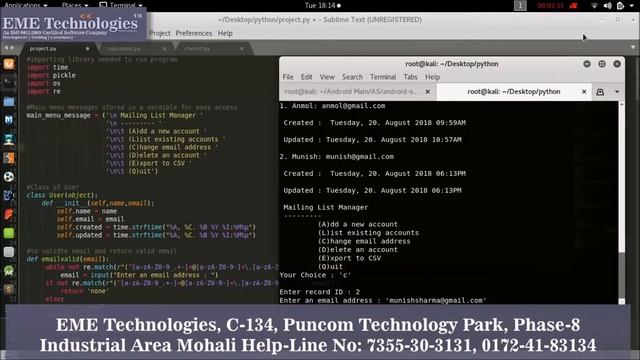Click the new tab icon in terminal

pyautogui.click(x=600, y=92)
